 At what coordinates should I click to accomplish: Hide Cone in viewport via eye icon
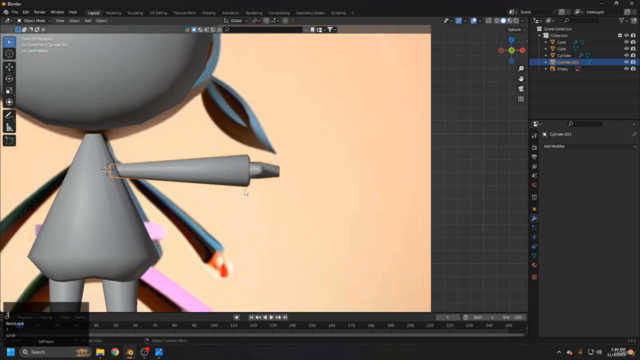click(x=626, y=42)
